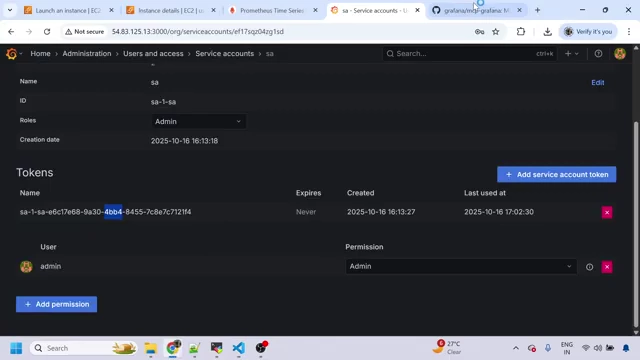Click the browser address bar URL

198,31
